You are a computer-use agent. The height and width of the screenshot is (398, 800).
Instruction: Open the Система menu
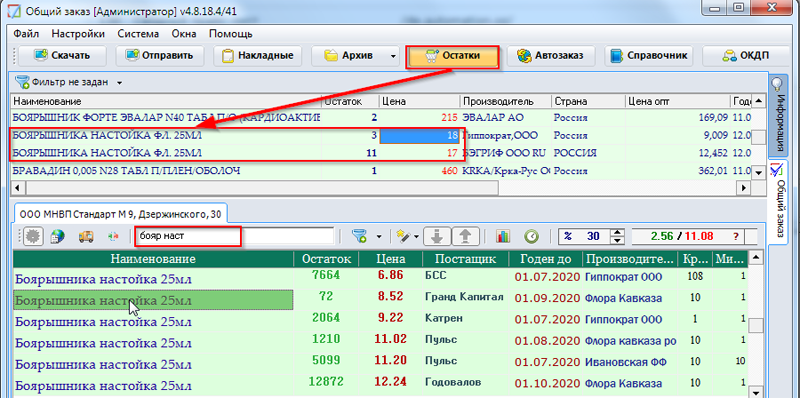138,34
